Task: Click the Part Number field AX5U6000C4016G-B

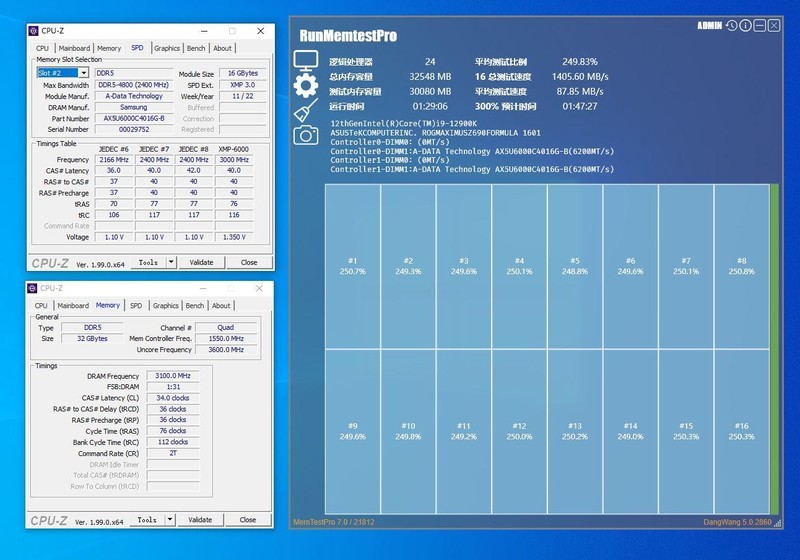Action: click(x=134, y=118)
